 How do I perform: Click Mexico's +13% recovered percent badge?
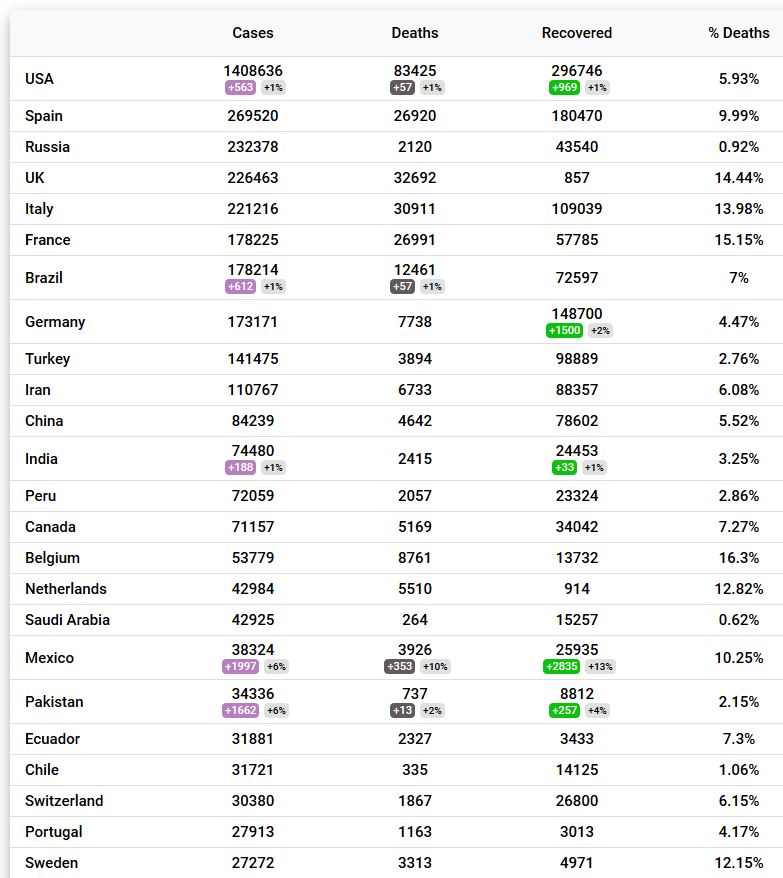tap(600, 666)
